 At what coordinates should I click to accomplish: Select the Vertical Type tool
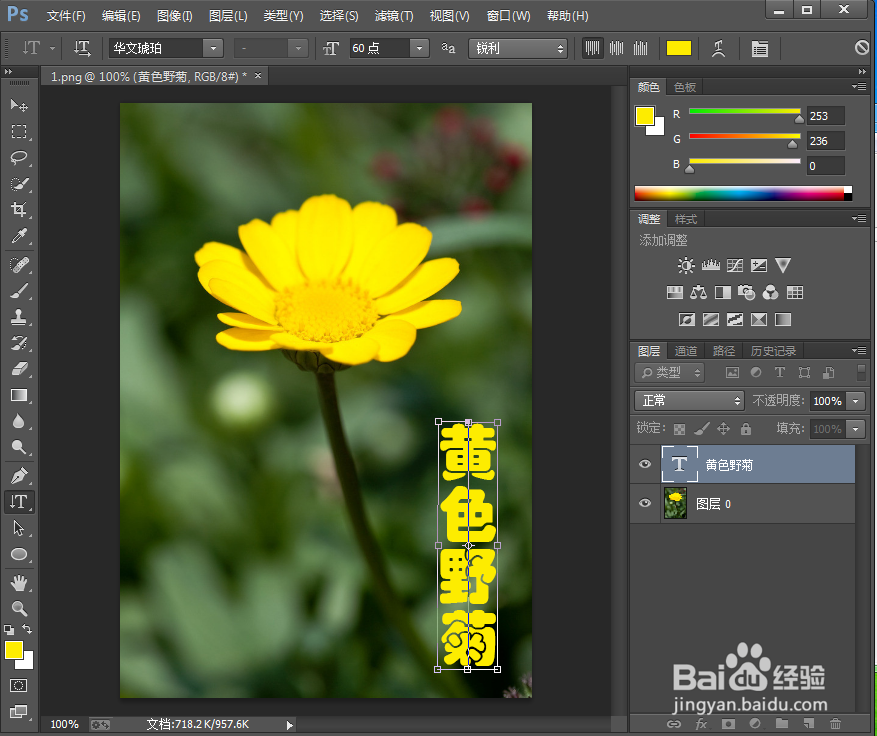(18, 502)
